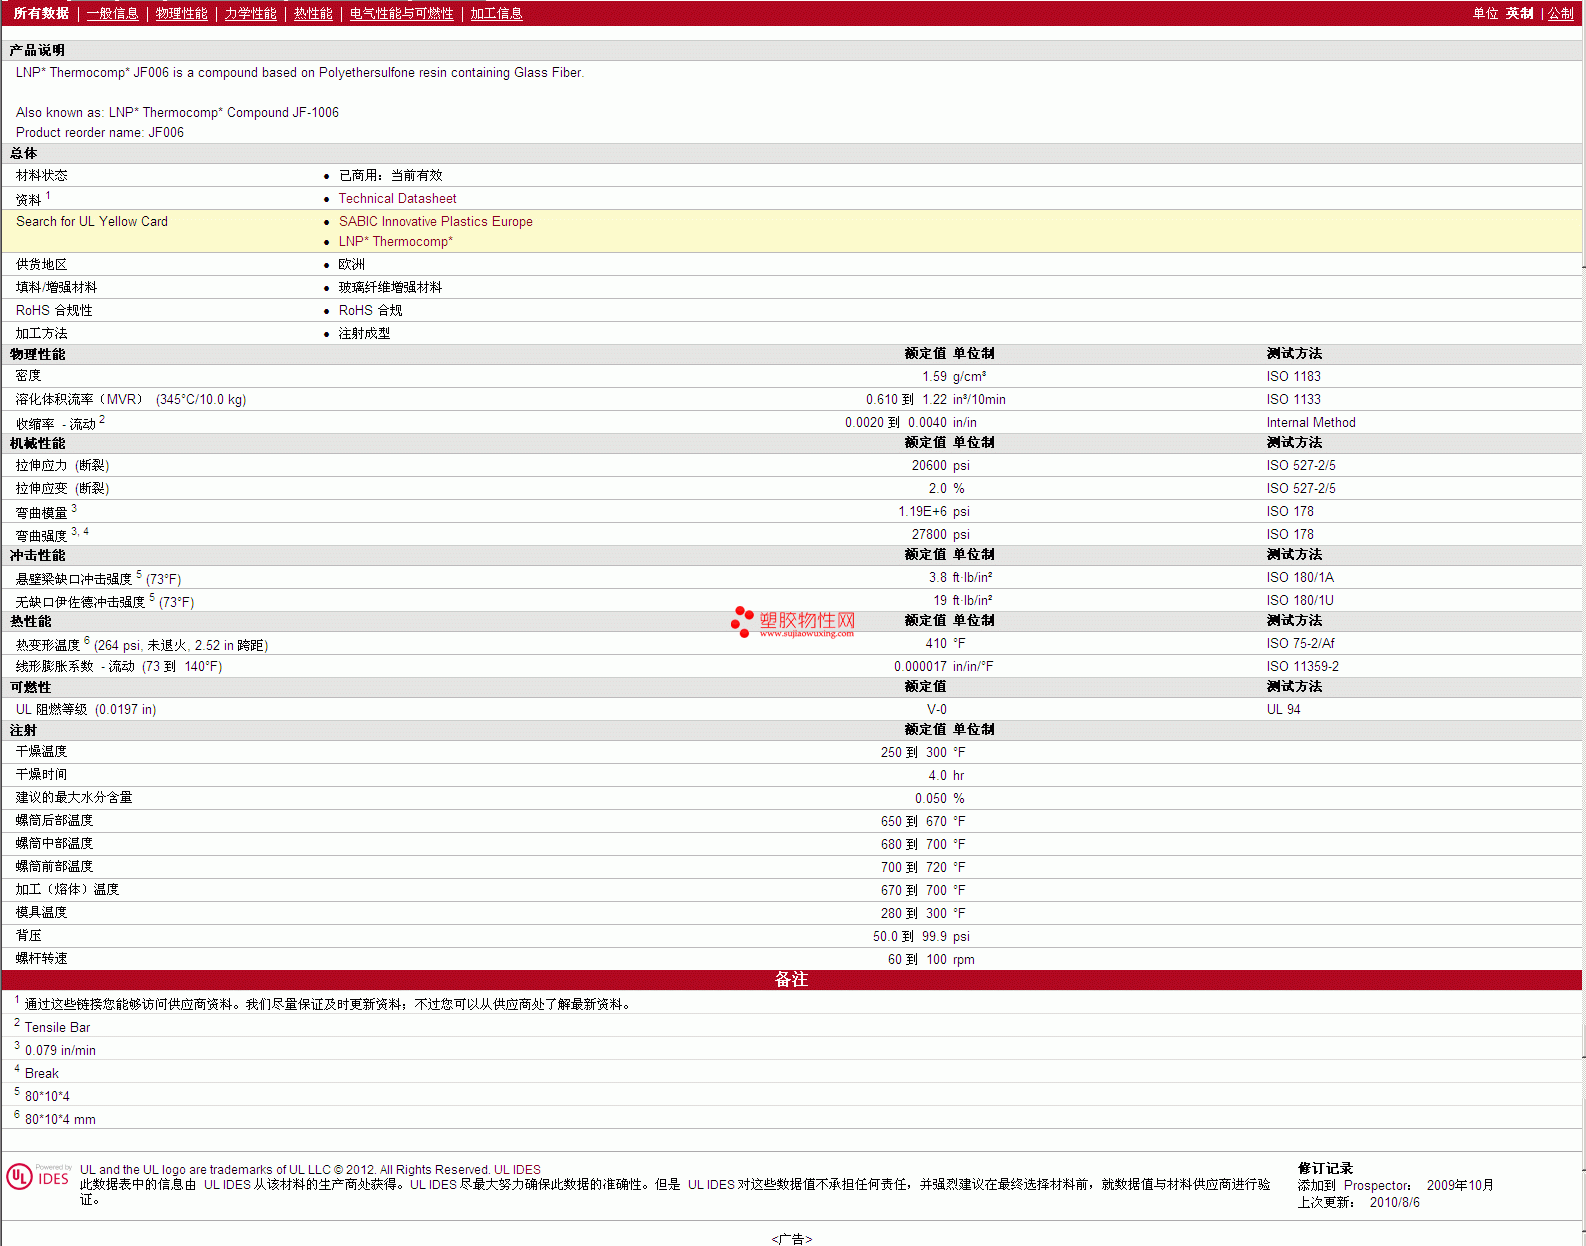Click the 80*10*4 mm footnote
Viewport: 1586px width, 1246px height.
(x=60, y=1119)
